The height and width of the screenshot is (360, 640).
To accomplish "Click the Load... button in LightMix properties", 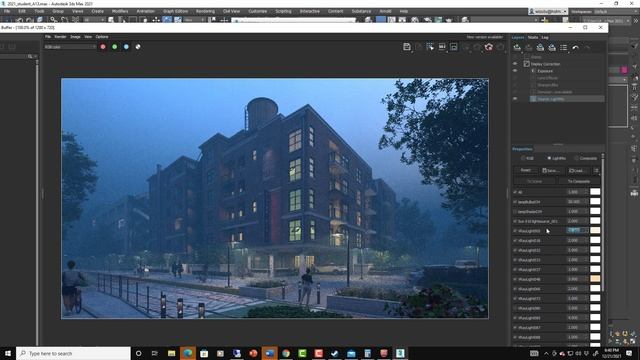I will click(578, 170).
